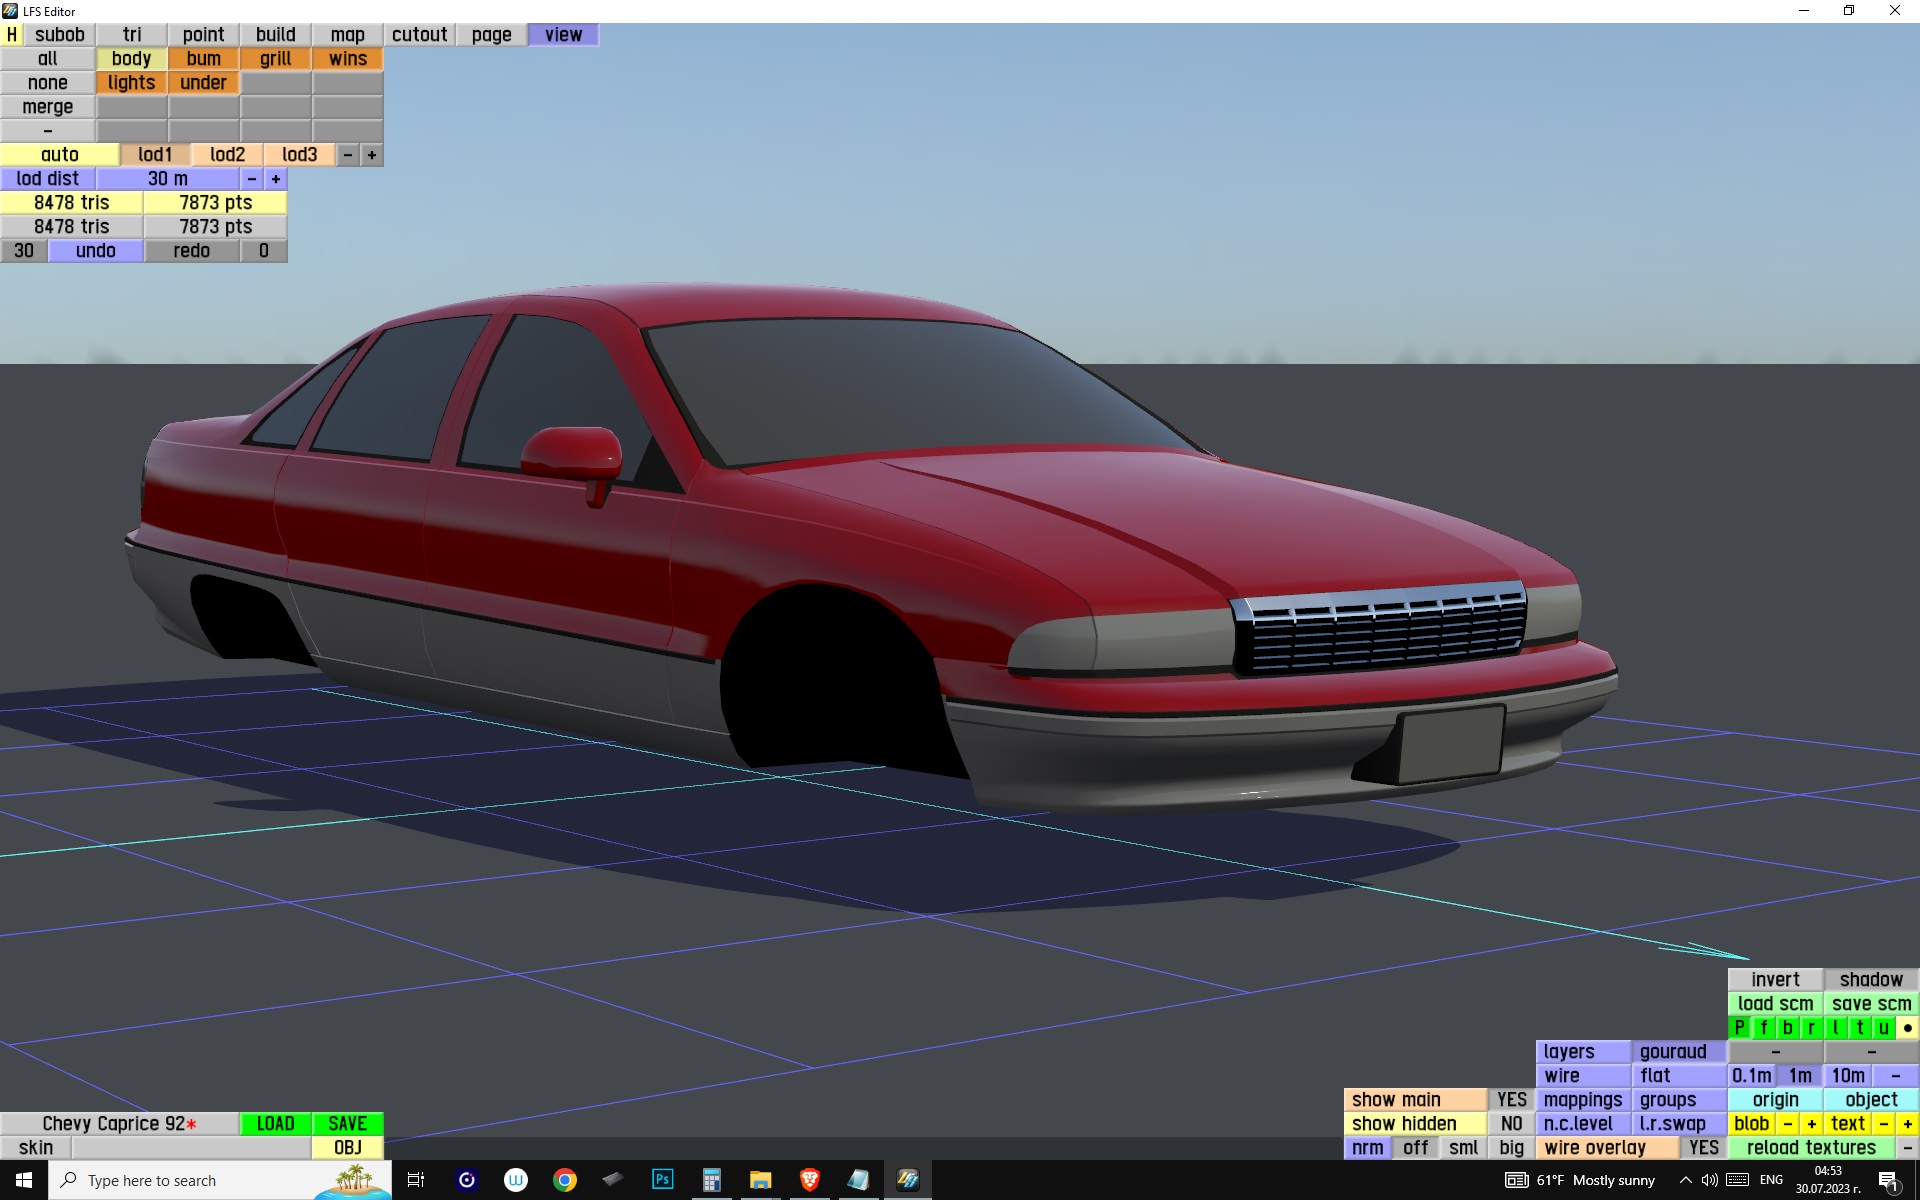Open Brave browser from the taskbar
The width and height of the screenshot is (1920, 1200).
(x=810, y=1180)
